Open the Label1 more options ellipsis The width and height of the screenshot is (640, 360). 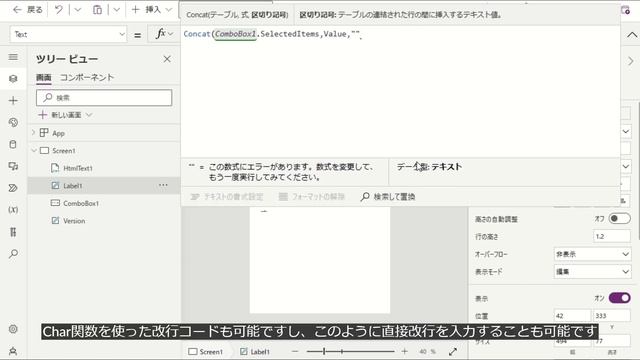tap(163, 185)
